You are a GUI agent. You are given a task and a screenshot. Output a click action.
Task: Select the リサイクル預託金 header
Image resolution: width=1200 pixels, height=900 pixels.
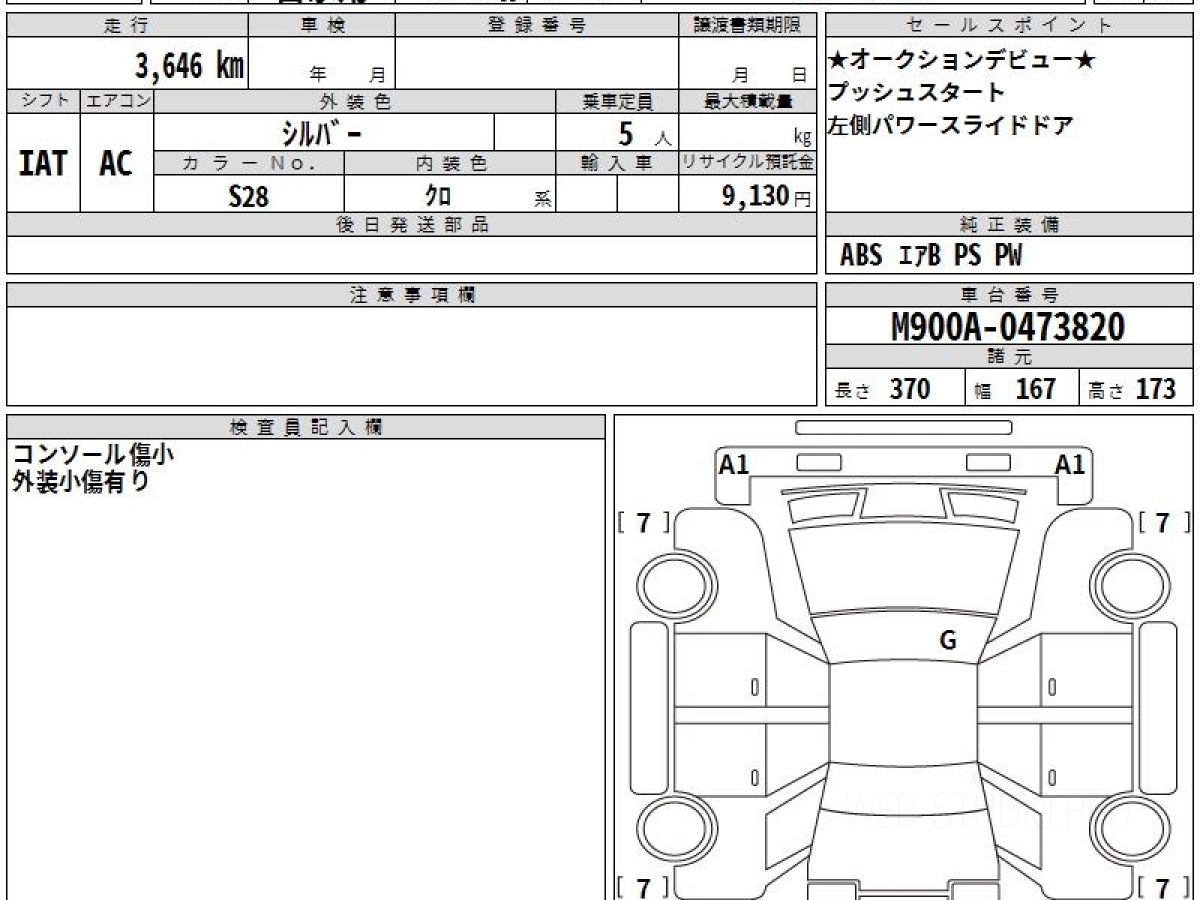pos(747,163)
